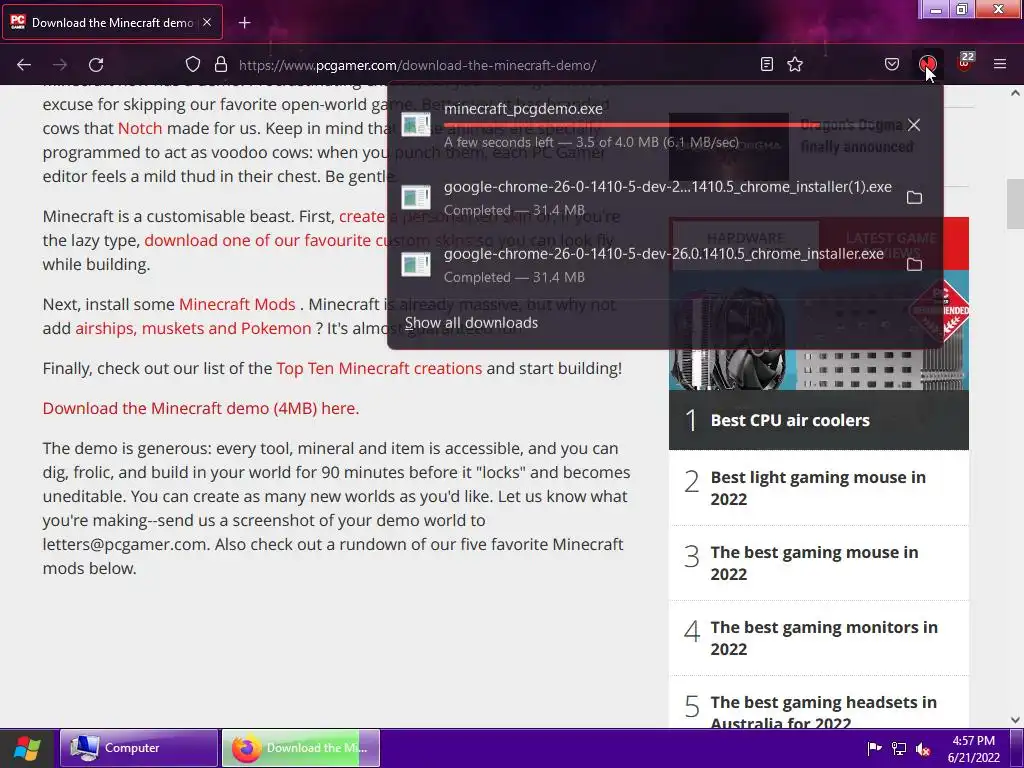Click scrollbar down arrow

tap(1015, 720)
